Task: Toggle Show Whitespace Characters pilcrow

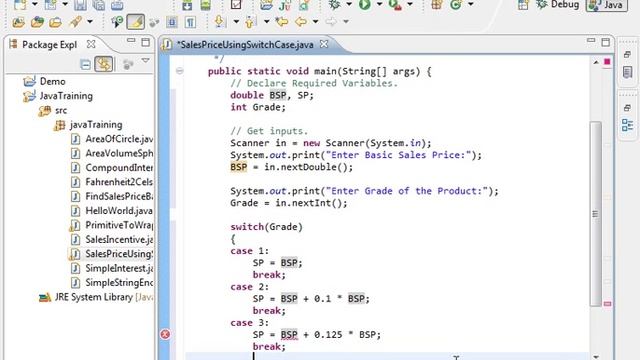Action: coord(190,22)
